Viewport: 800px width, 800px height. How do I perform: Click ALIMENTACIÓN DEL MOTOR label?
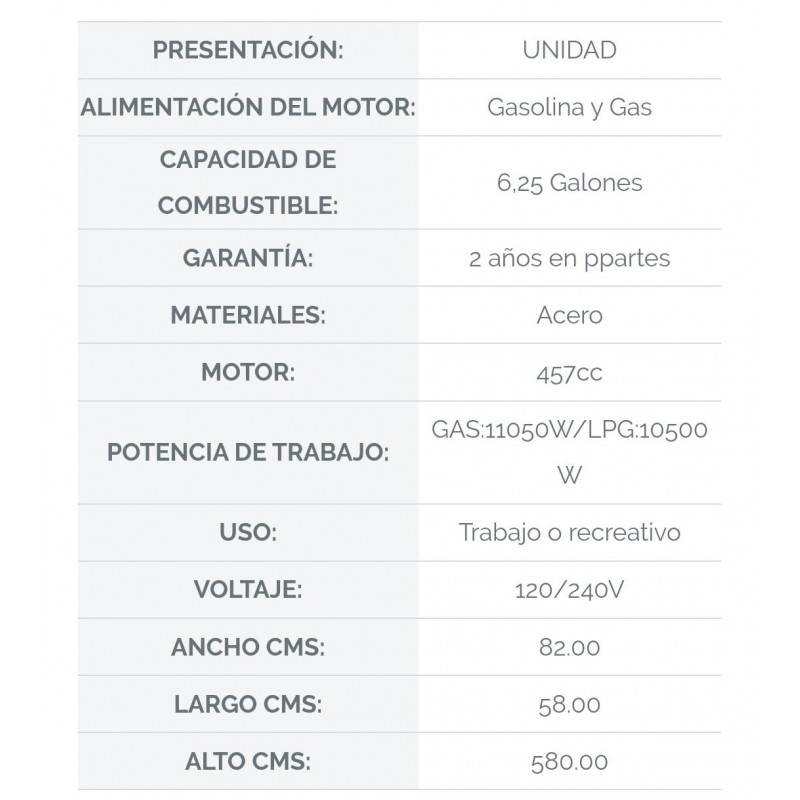click(x=248, y=107)
